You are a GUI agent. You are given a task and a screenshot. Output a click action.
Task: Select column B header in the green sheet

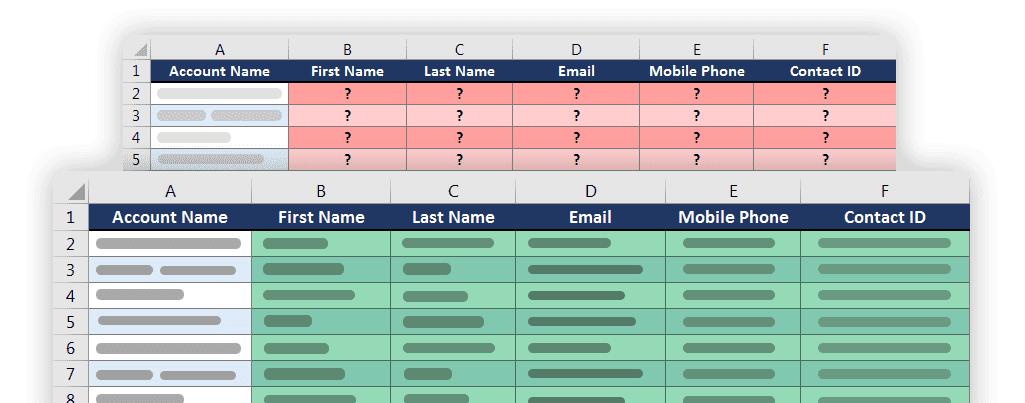[321, 191]
